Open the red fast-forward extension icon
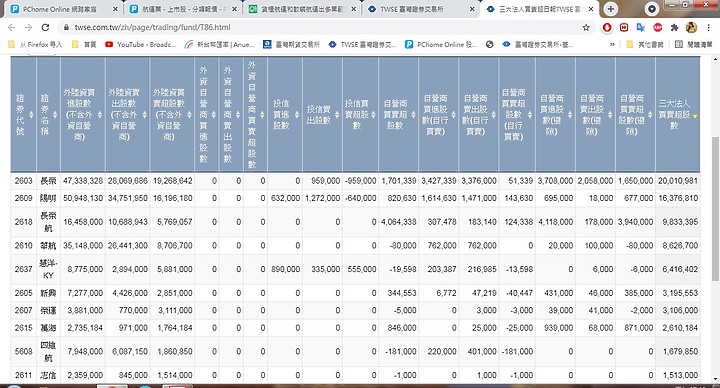This screenshot has height=388, width=720. 624,28
